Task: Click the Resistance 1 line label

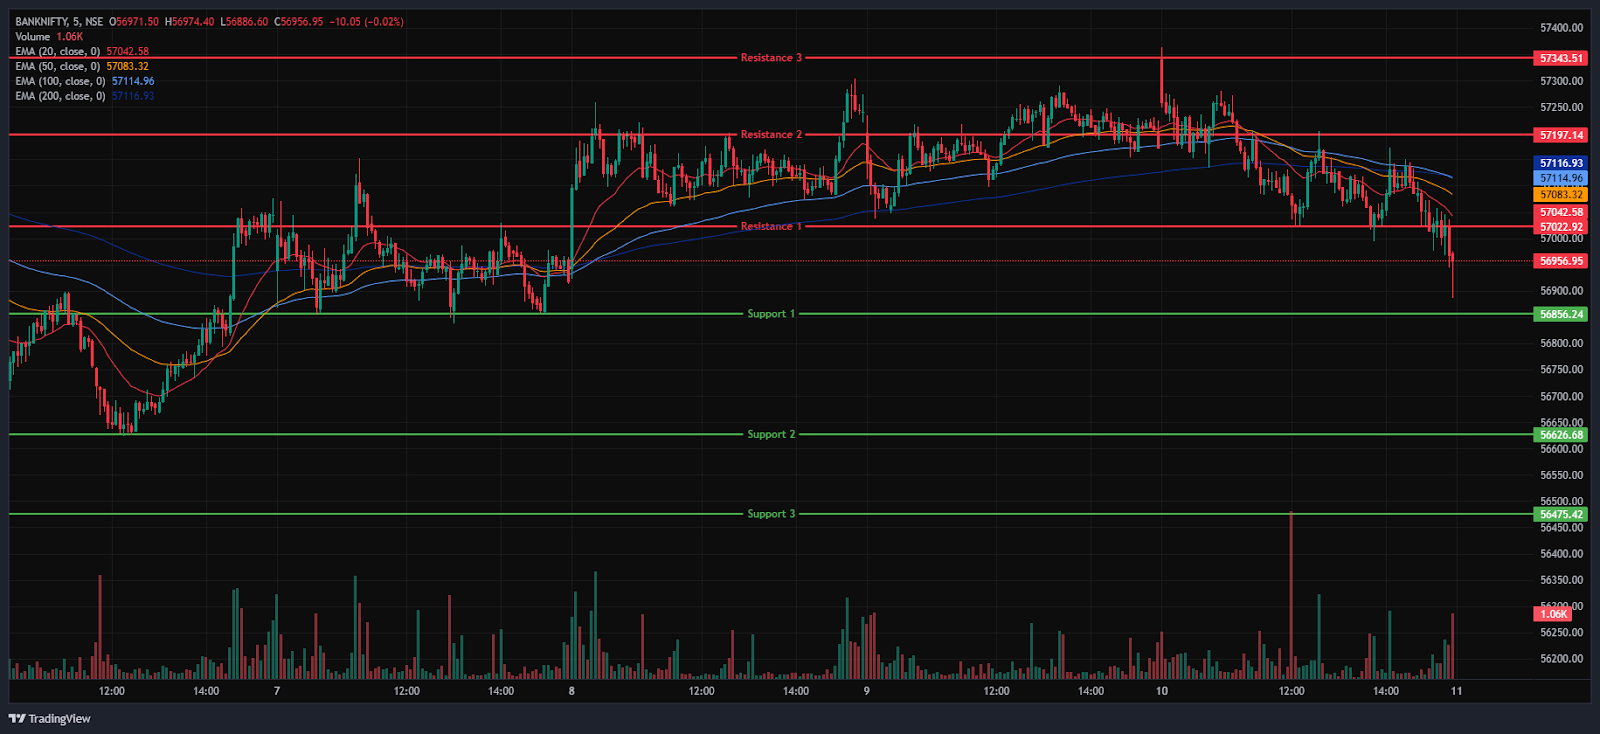Action: [771, 227]
